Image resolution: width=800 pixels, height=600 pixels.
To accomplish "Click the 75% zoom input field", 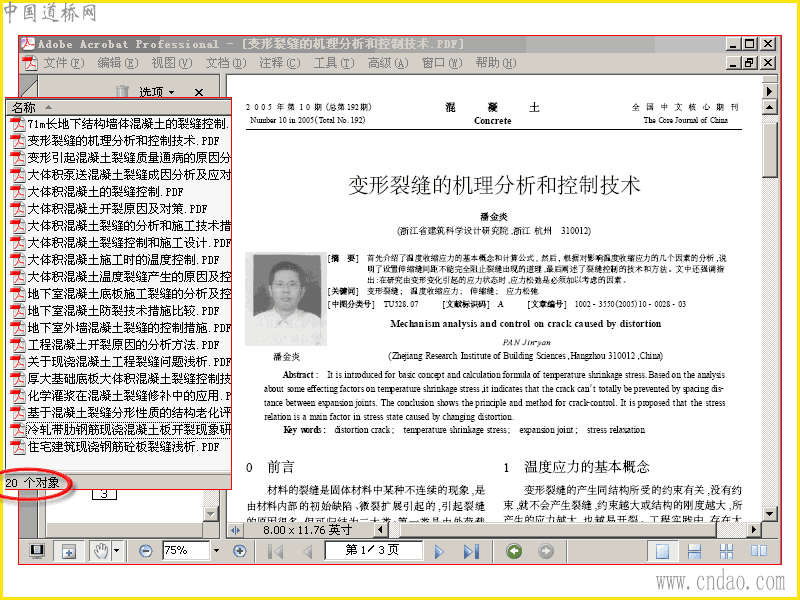I will [x=186, y=551].
